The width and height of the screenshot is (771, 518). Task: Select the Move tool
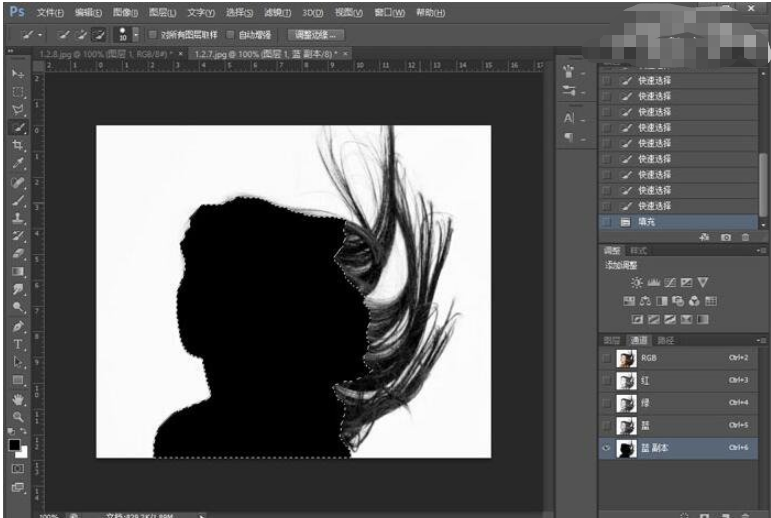point(17,75)
